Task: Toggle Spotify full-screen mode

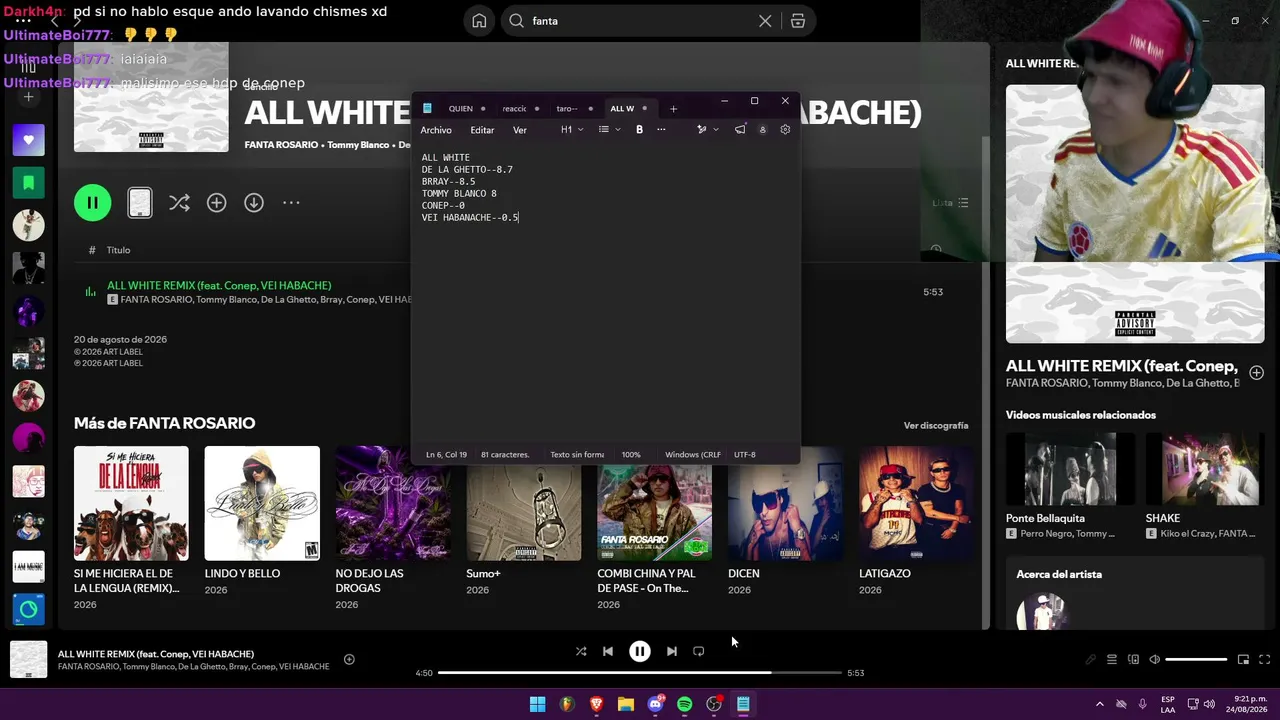Action: [1264, 660]
